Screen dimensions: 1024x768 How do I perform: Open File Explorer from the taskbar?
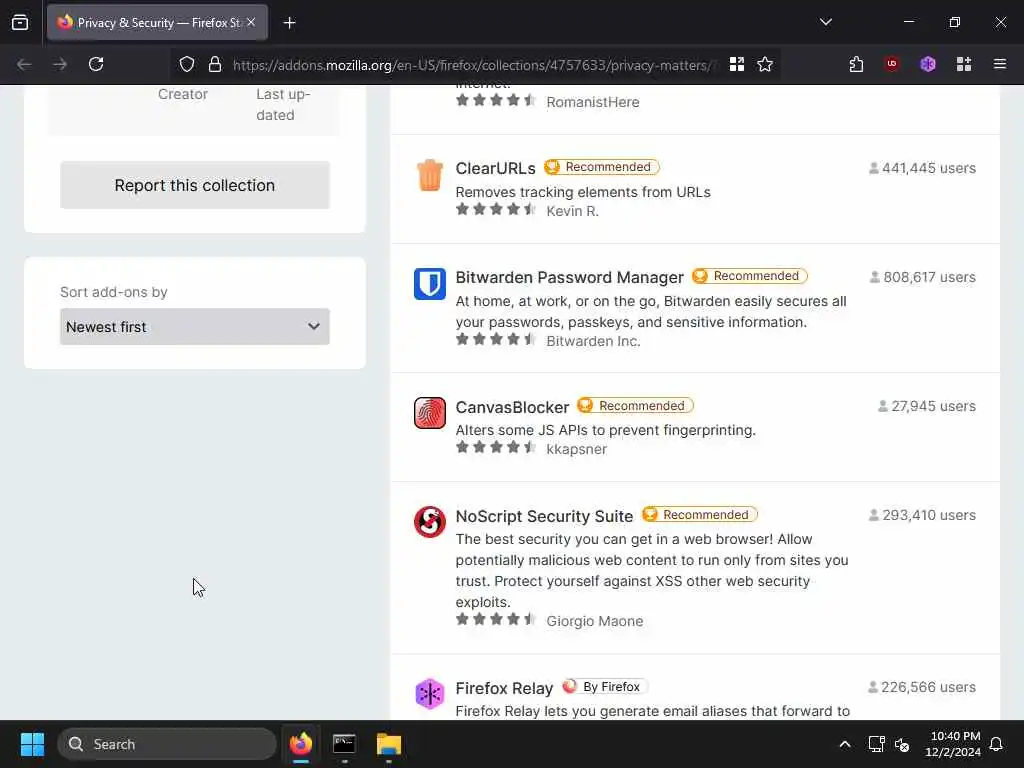(389, 744)
